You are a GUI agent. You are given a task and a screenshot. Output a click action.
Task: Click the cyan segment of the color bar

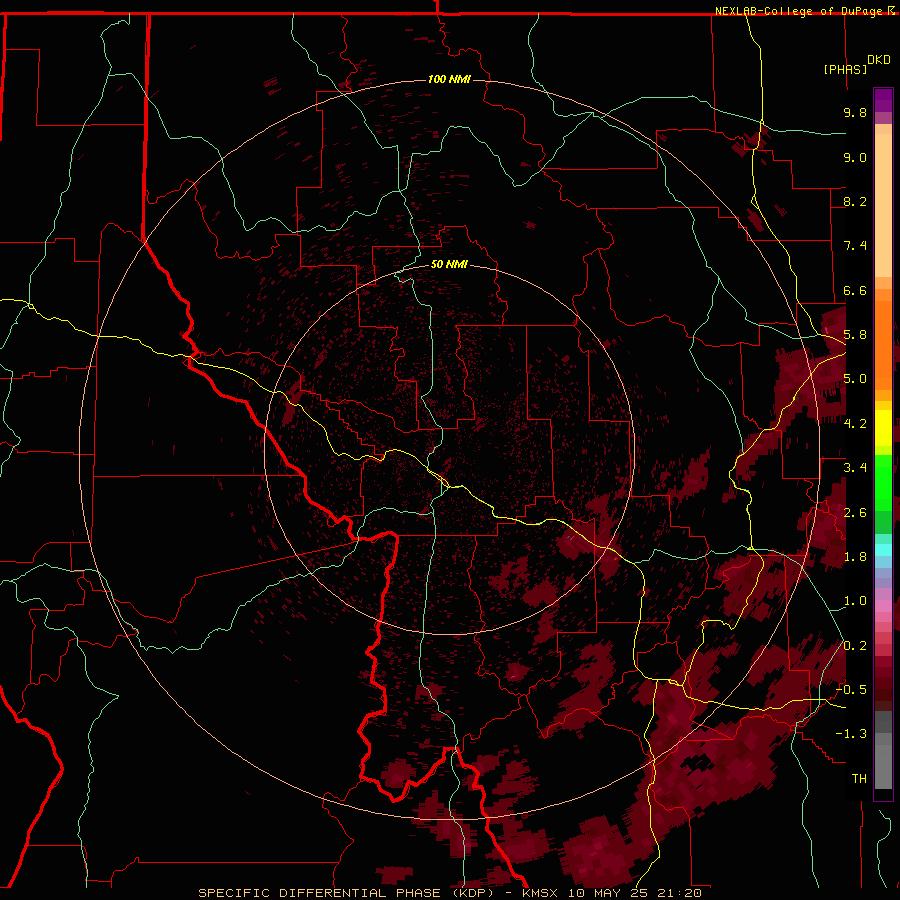(883, 550)
